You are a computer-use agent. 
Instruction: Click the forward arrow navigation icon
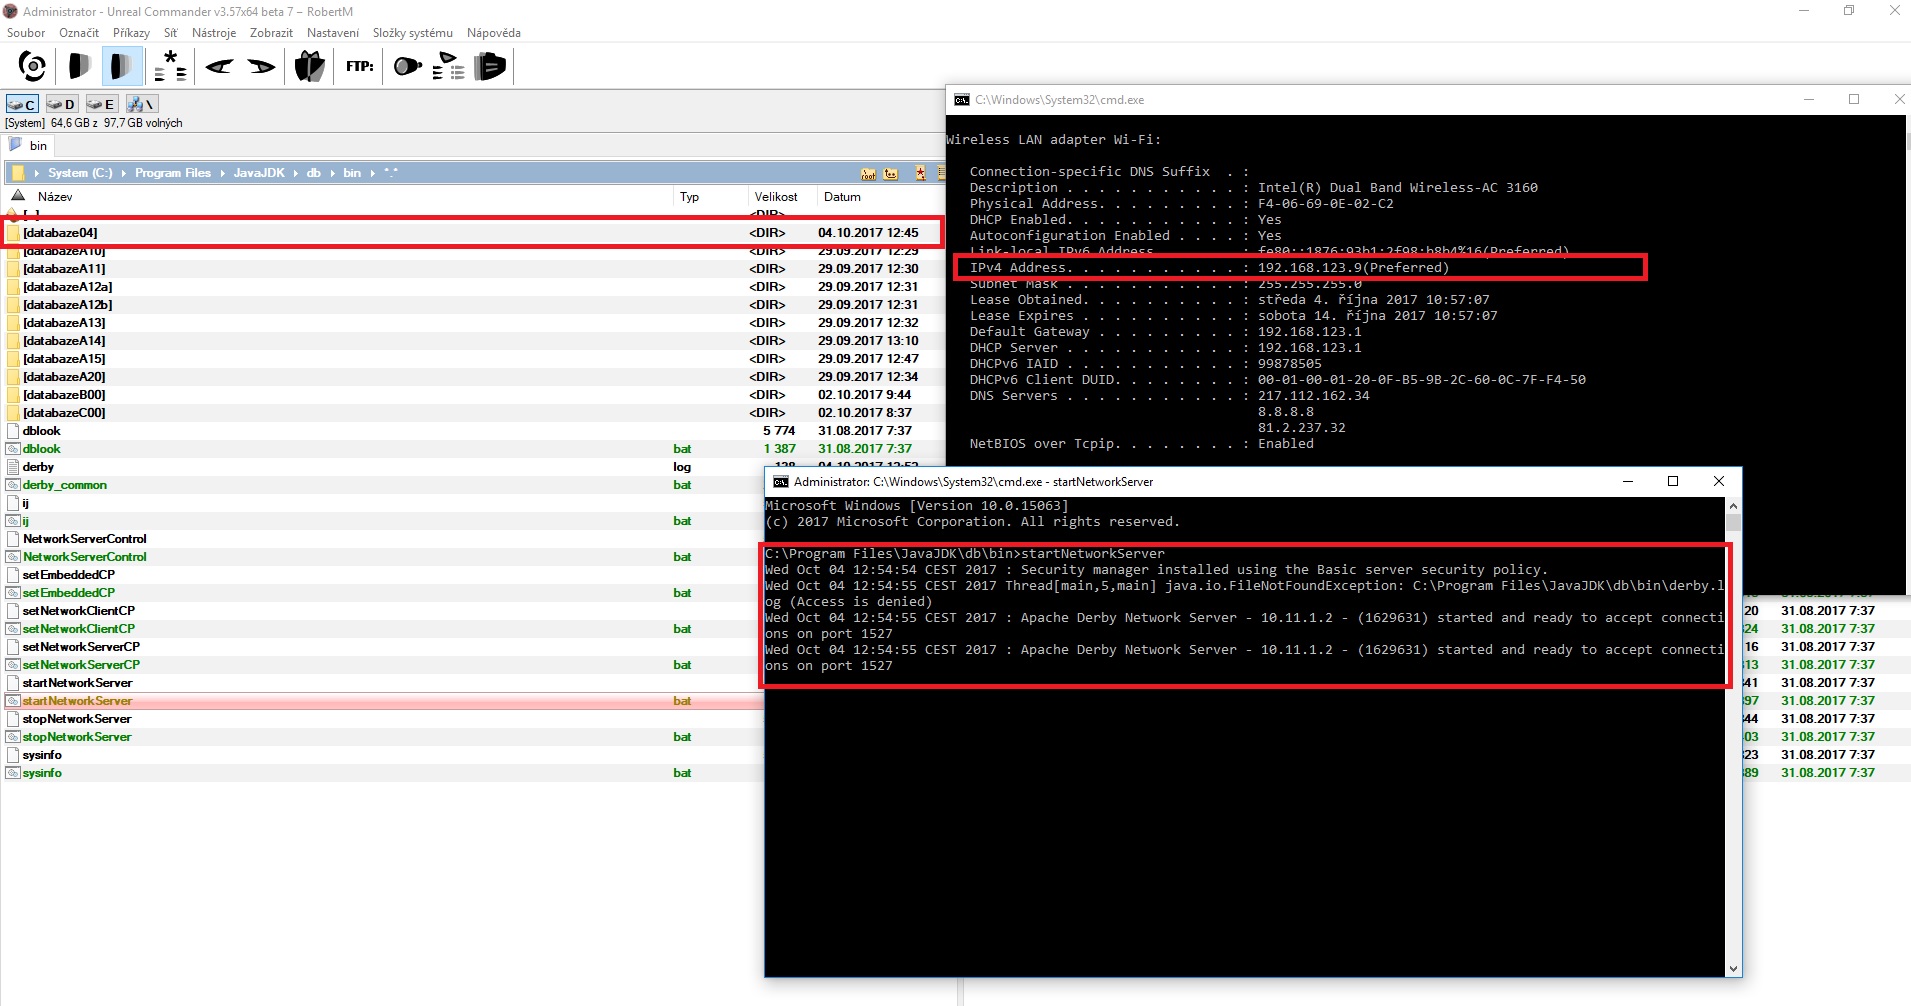[x=261, y=67]
